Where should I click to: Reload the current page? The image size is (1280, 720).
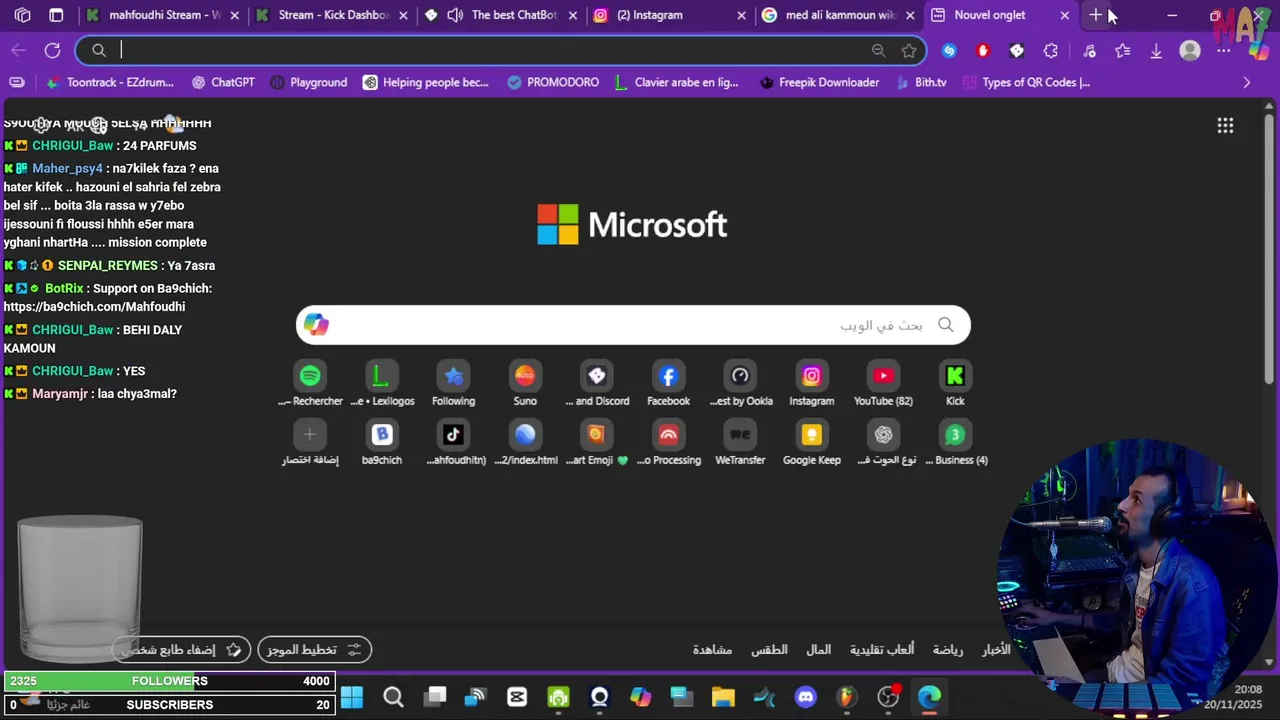[53, 50]
